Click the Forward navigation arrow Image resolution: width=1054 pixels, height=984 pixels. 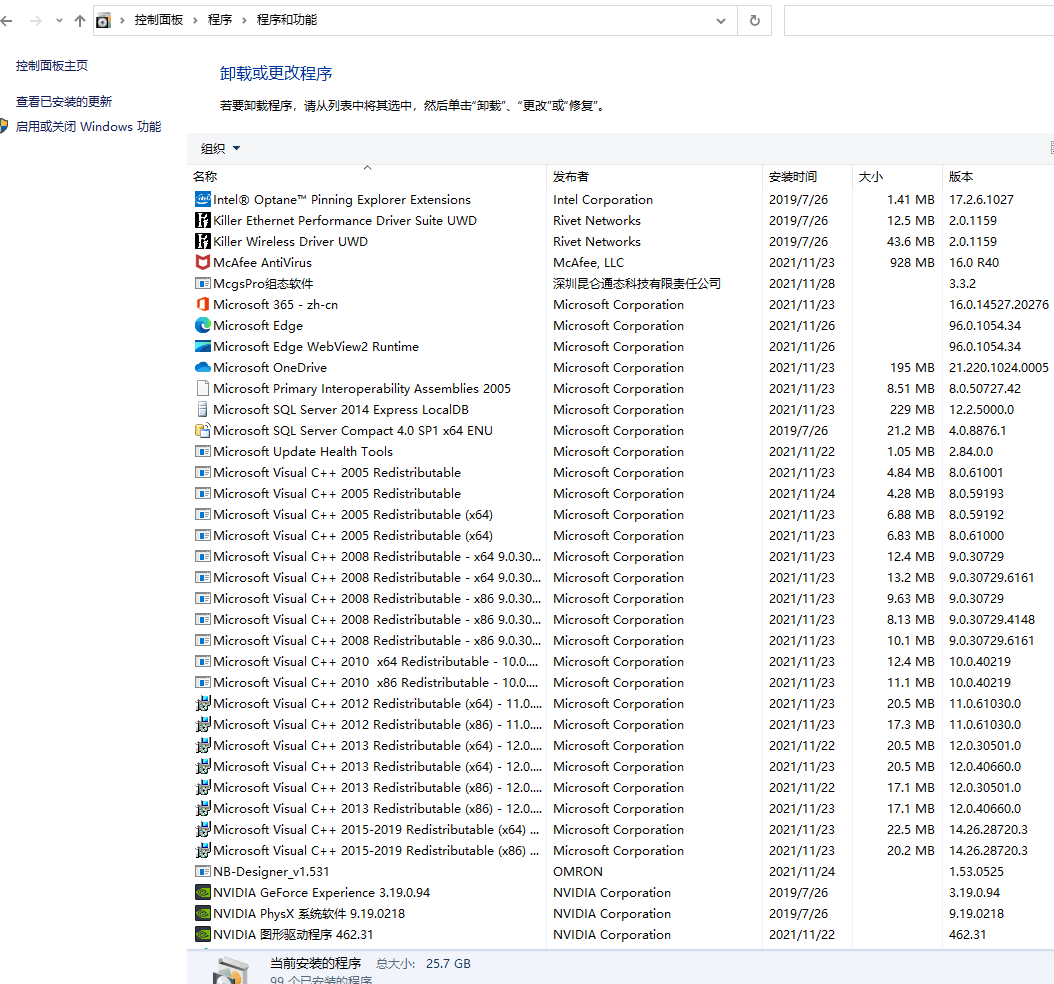(36, 21)
